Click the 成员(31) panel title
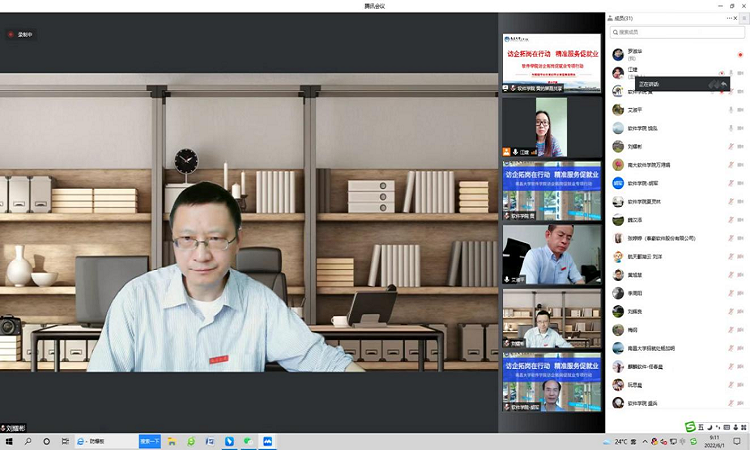The image size is (750, 450). pos(623,18)
